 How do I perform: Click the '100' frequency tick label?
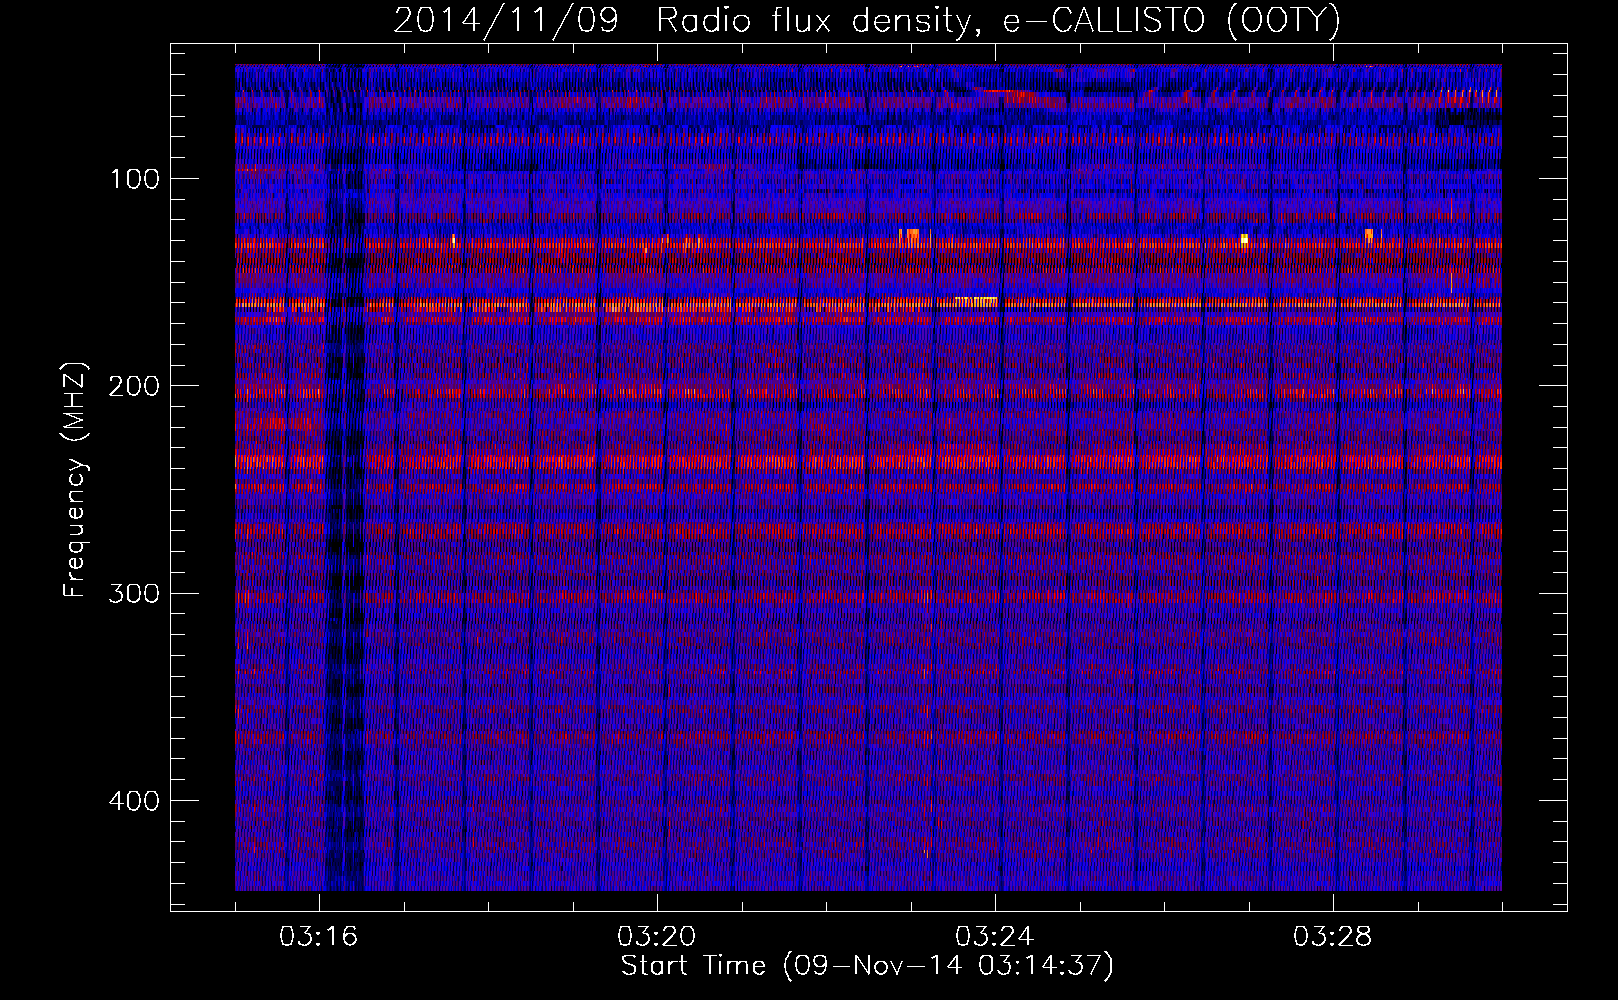pos(134,179)
